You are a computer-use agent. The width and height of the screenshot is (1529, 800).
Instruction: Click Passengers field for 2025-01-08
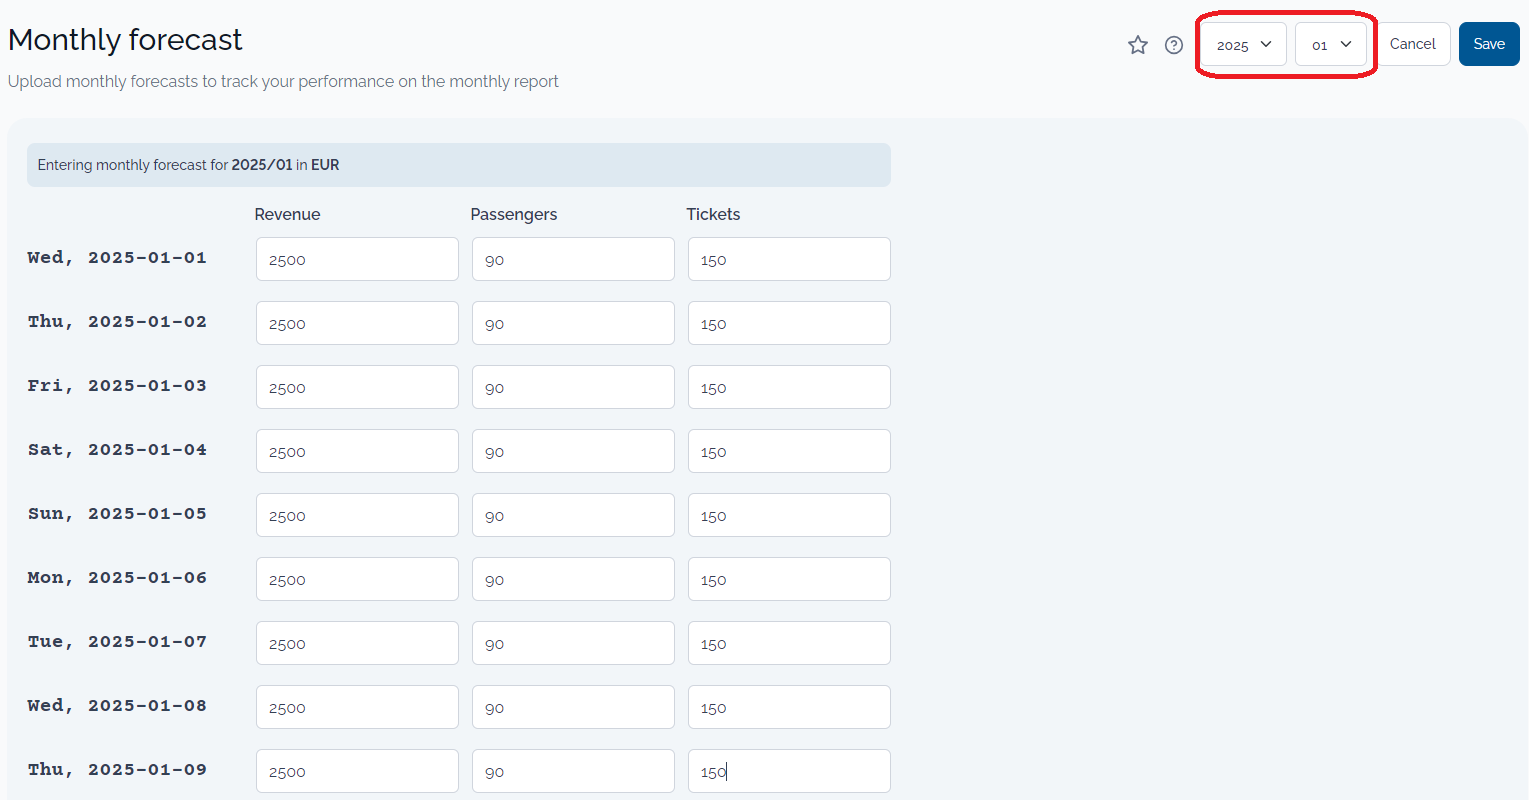573,707
